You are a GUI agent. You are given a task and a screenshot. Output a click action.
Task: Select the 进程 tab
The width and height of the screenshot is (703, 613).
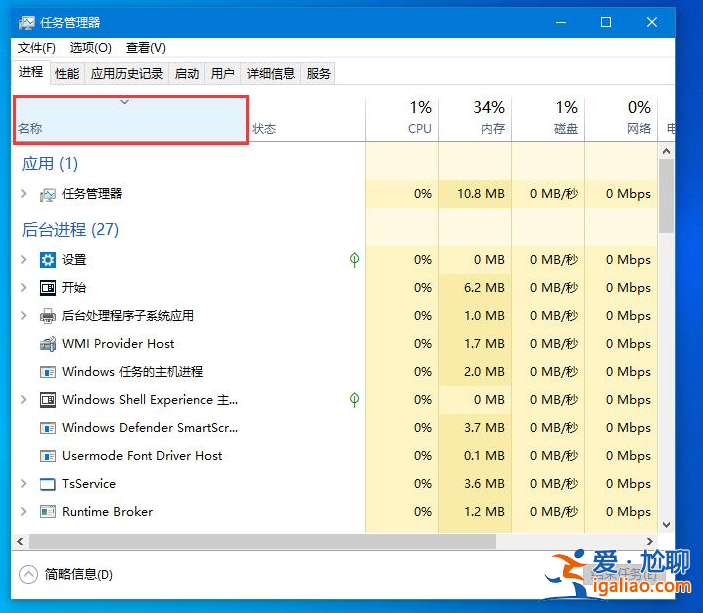tap(31, 72)
